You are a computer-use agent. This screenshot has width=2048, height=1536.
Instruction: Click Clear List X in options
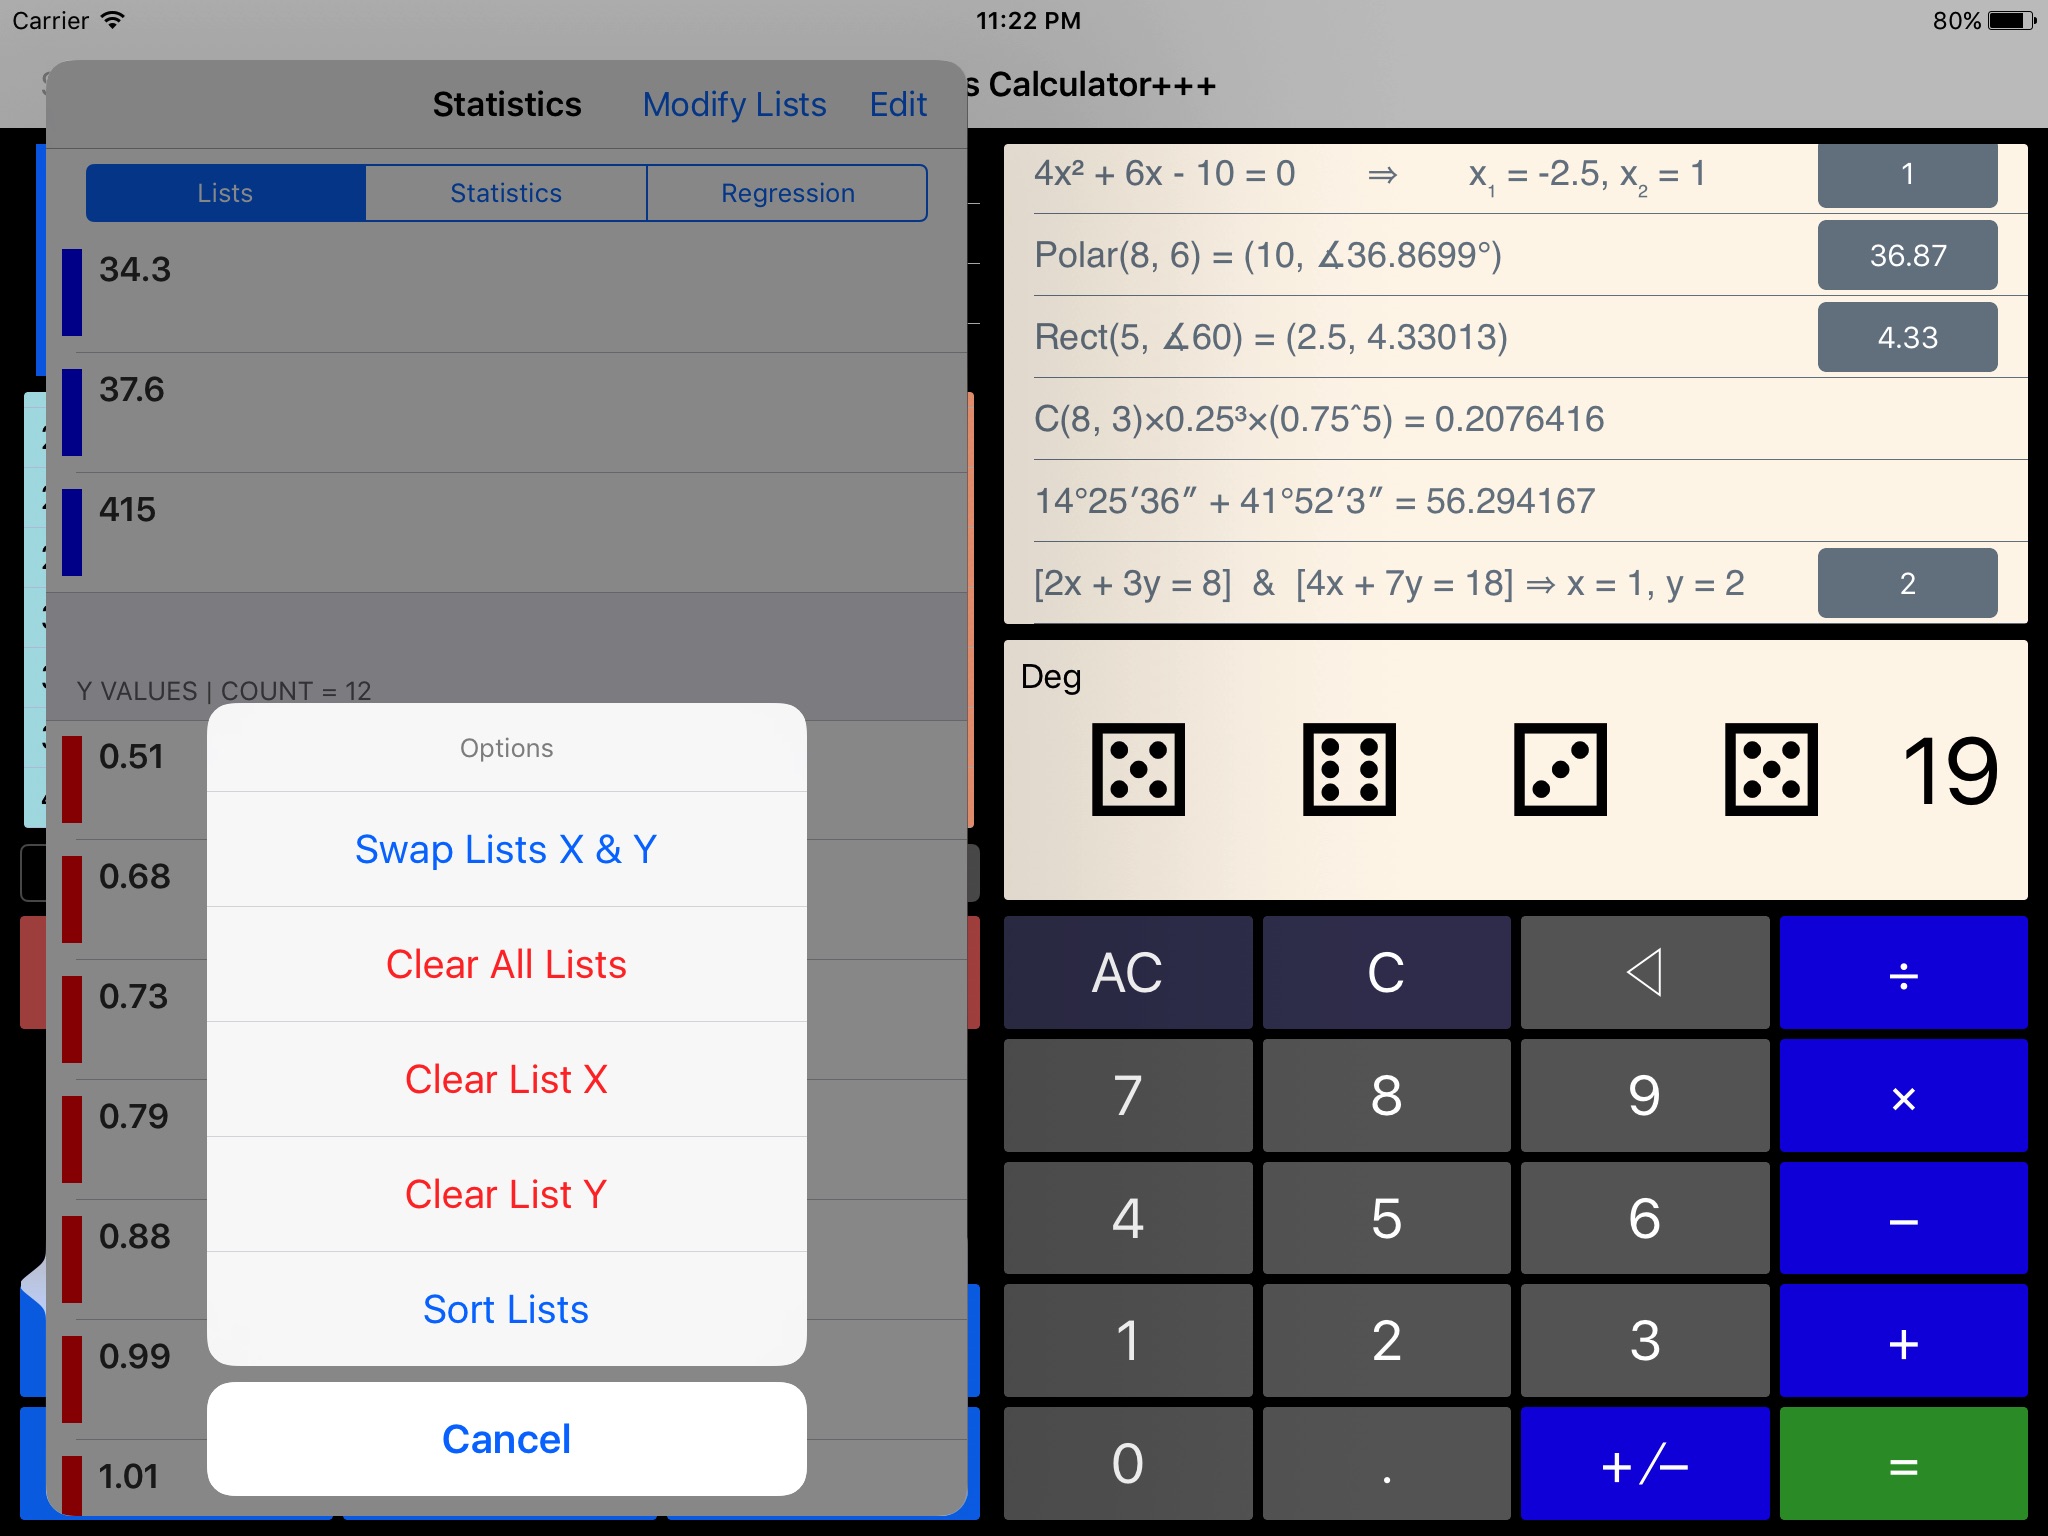coord(508,1079)
